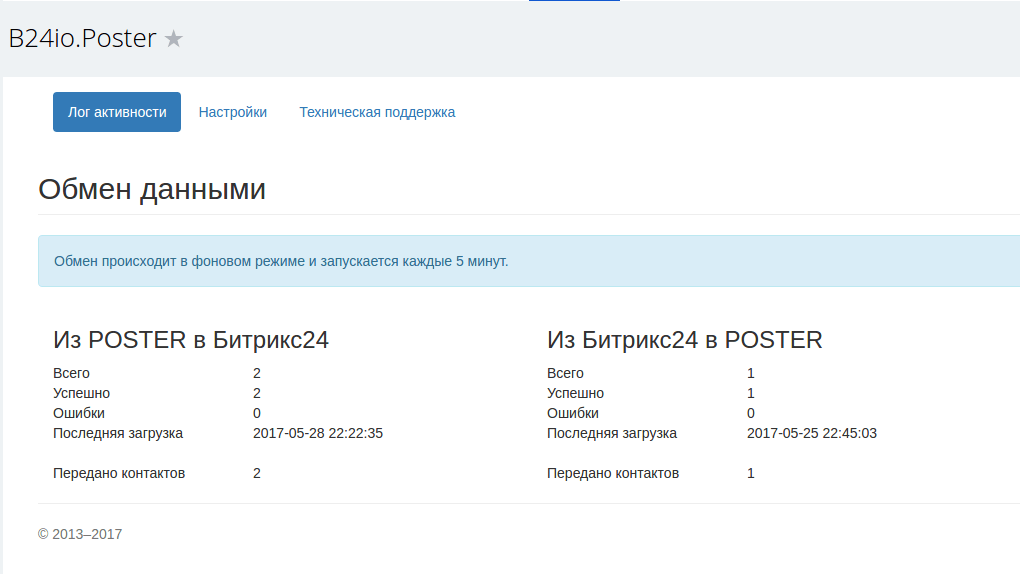
Task: Mark B24io.Poster as favorite with star
Action: pyautogui.click(x=174, y=39)
